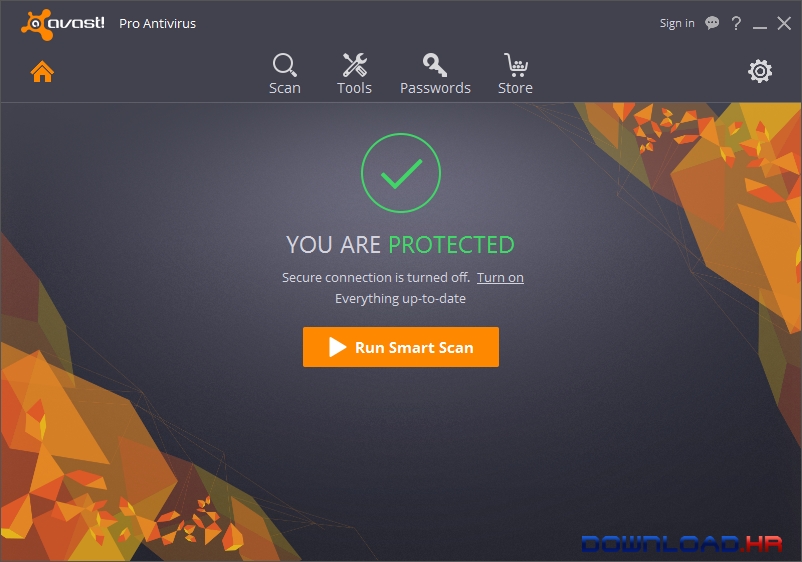Click the feedback speech bubble icon

[712, 23]
